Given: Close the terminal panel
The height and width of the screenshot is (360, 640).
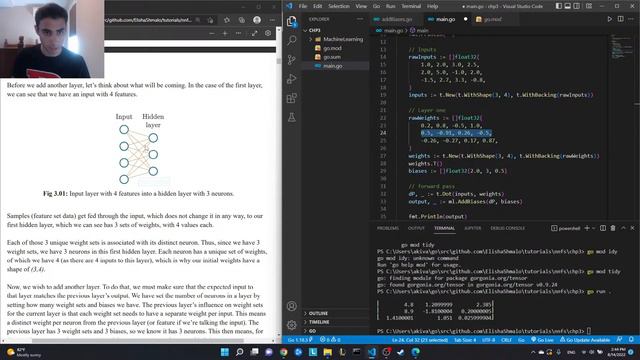Looking at the screenshot, I should (x=632, y=228).
